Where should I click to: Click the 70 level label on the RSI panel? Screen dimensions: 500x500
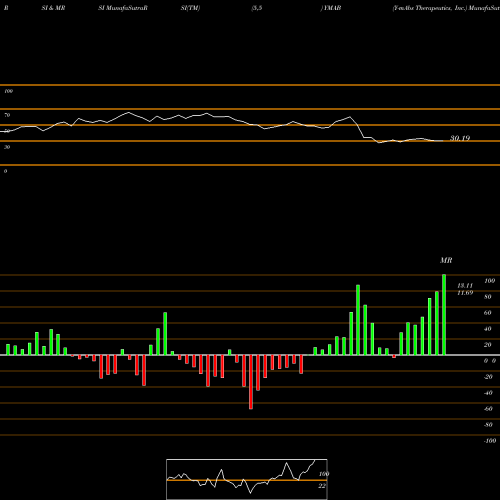7,115
